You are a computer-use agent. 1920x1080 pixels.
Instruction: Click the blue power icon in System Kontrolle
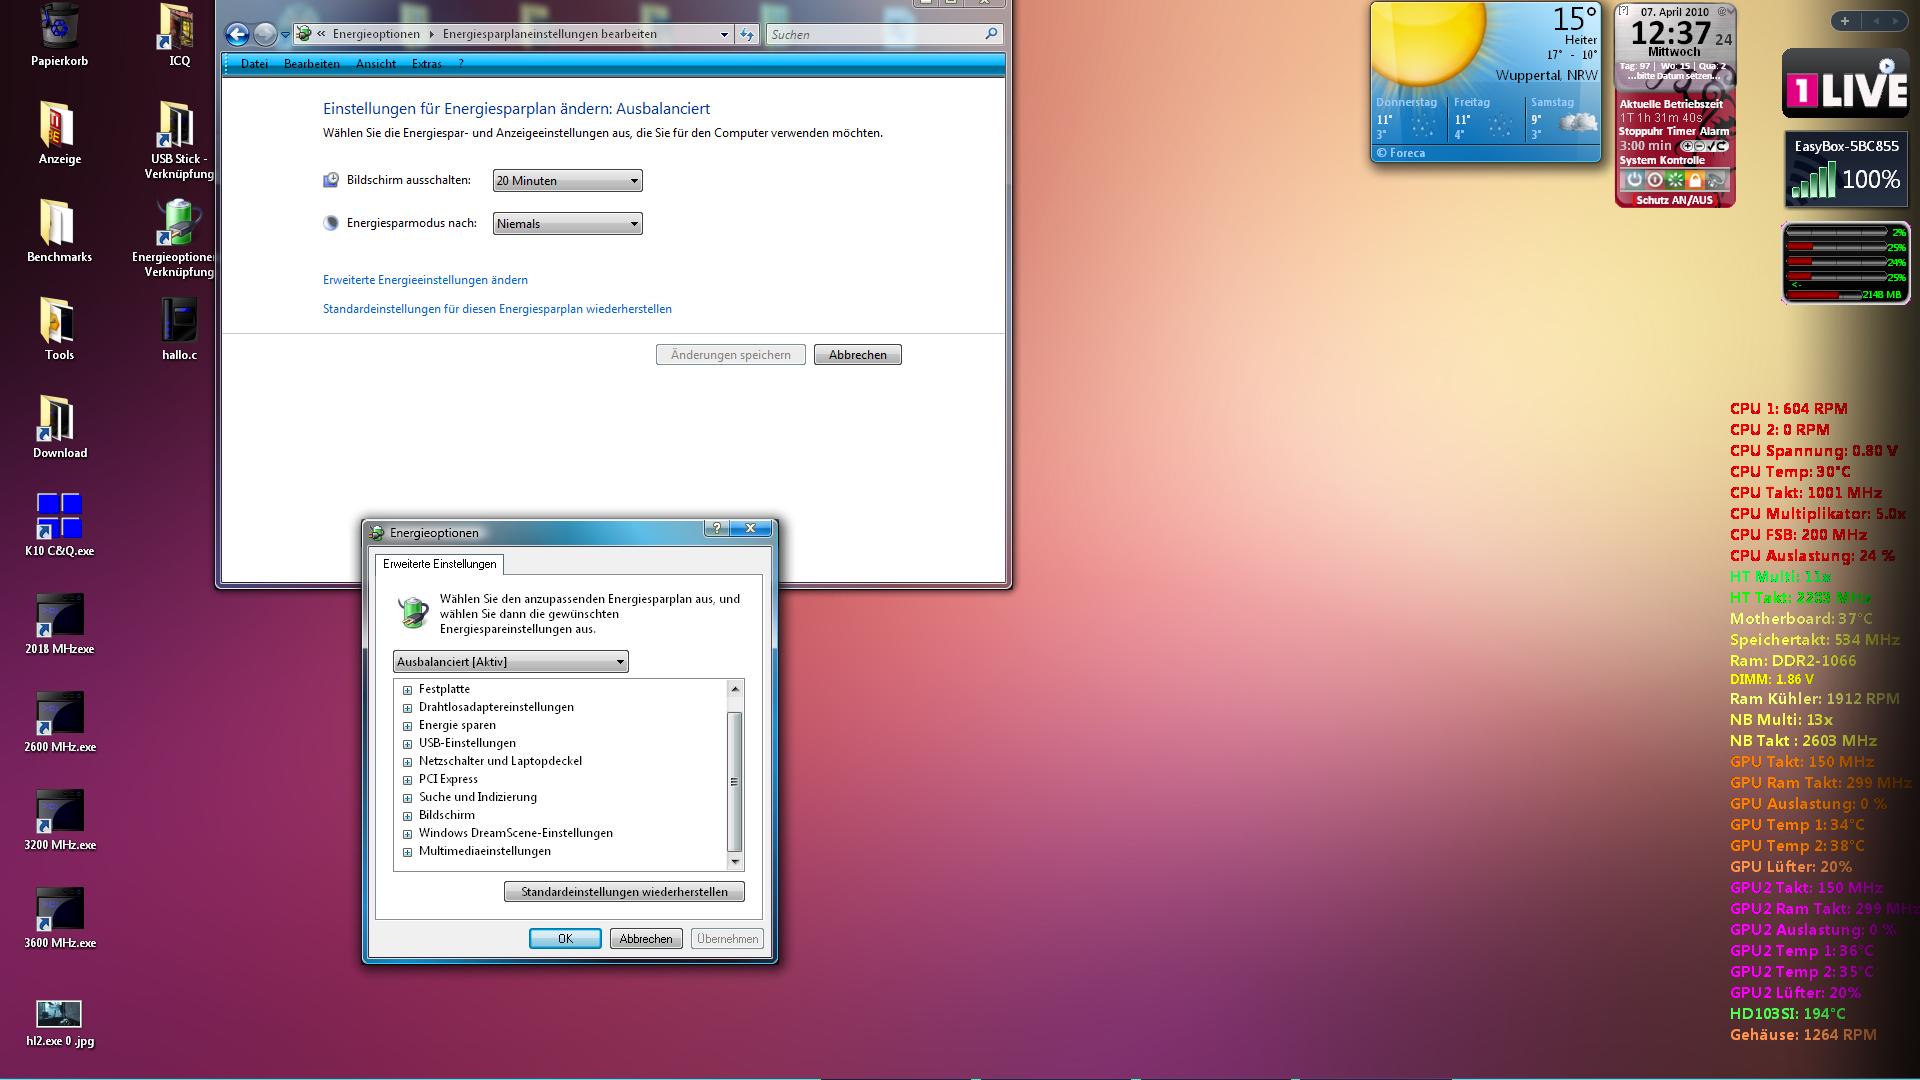pos(1634,180)
